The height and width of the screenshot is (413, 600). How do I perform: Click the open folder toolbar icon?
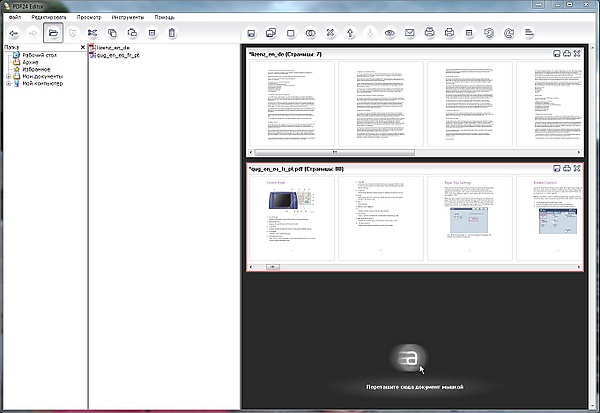53,33
